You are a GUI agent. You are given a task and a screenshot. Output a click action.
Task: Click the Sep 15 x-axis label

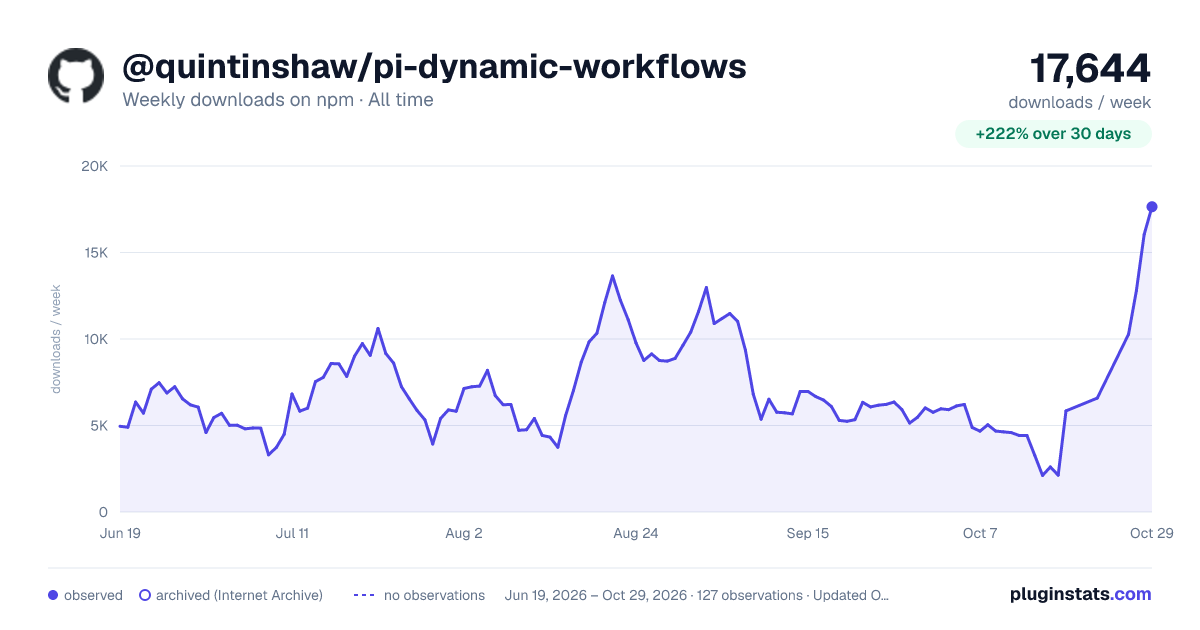[808, 533]
